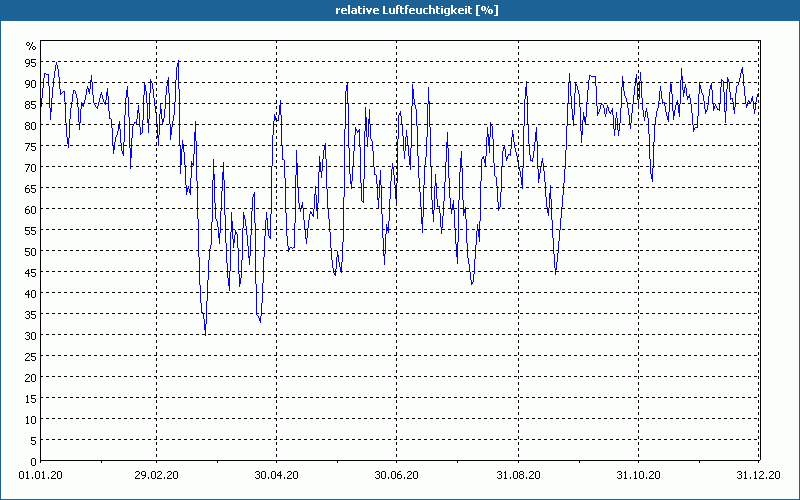The image size is (800, 500).
Task: Select the 15 y-axis label
Action: click(31, 398)
